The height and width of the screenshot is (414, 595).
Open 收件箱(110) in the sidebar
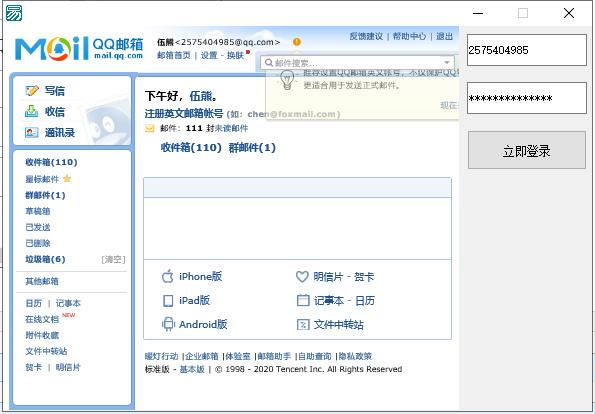click(51, 162)
